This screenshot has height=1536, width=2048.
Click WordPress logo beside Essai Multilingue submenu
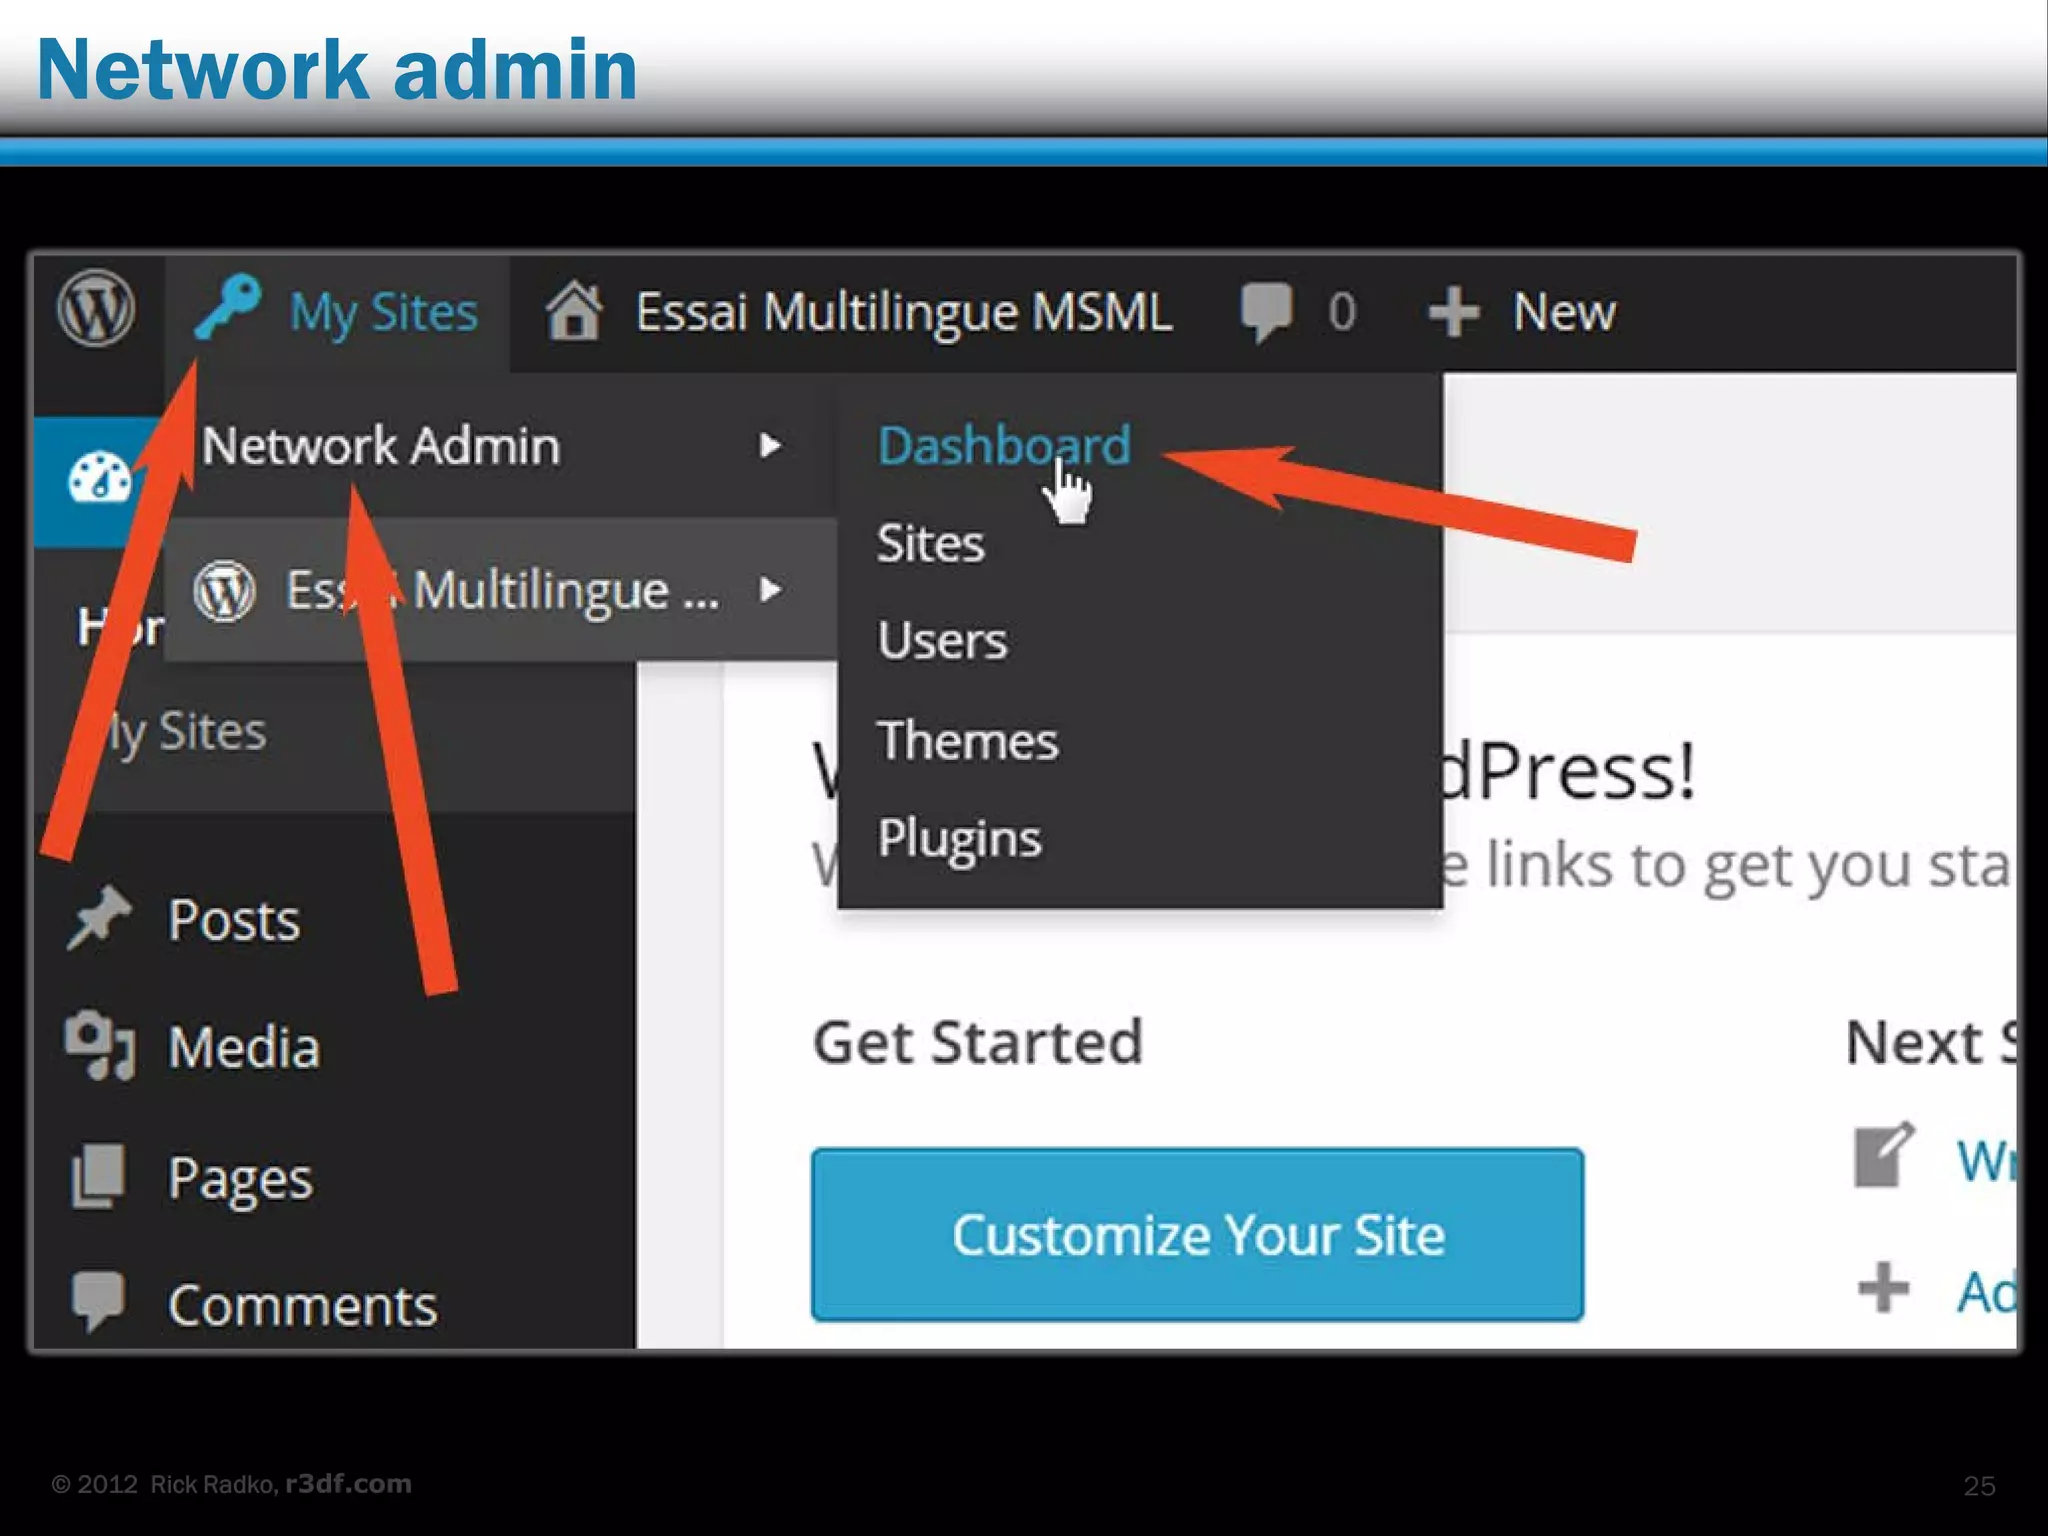click(x=224, y=590)
